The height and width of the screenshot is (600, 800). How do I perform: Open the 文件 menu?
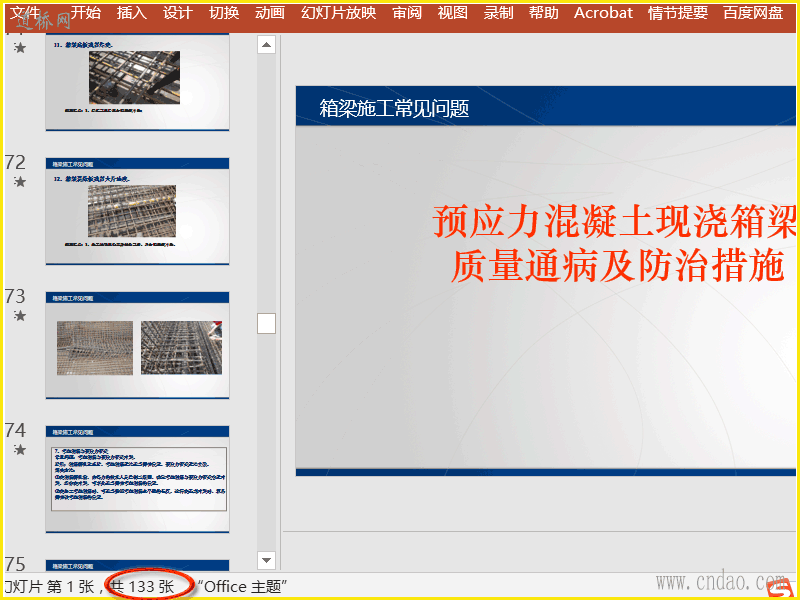click(24, 13)
